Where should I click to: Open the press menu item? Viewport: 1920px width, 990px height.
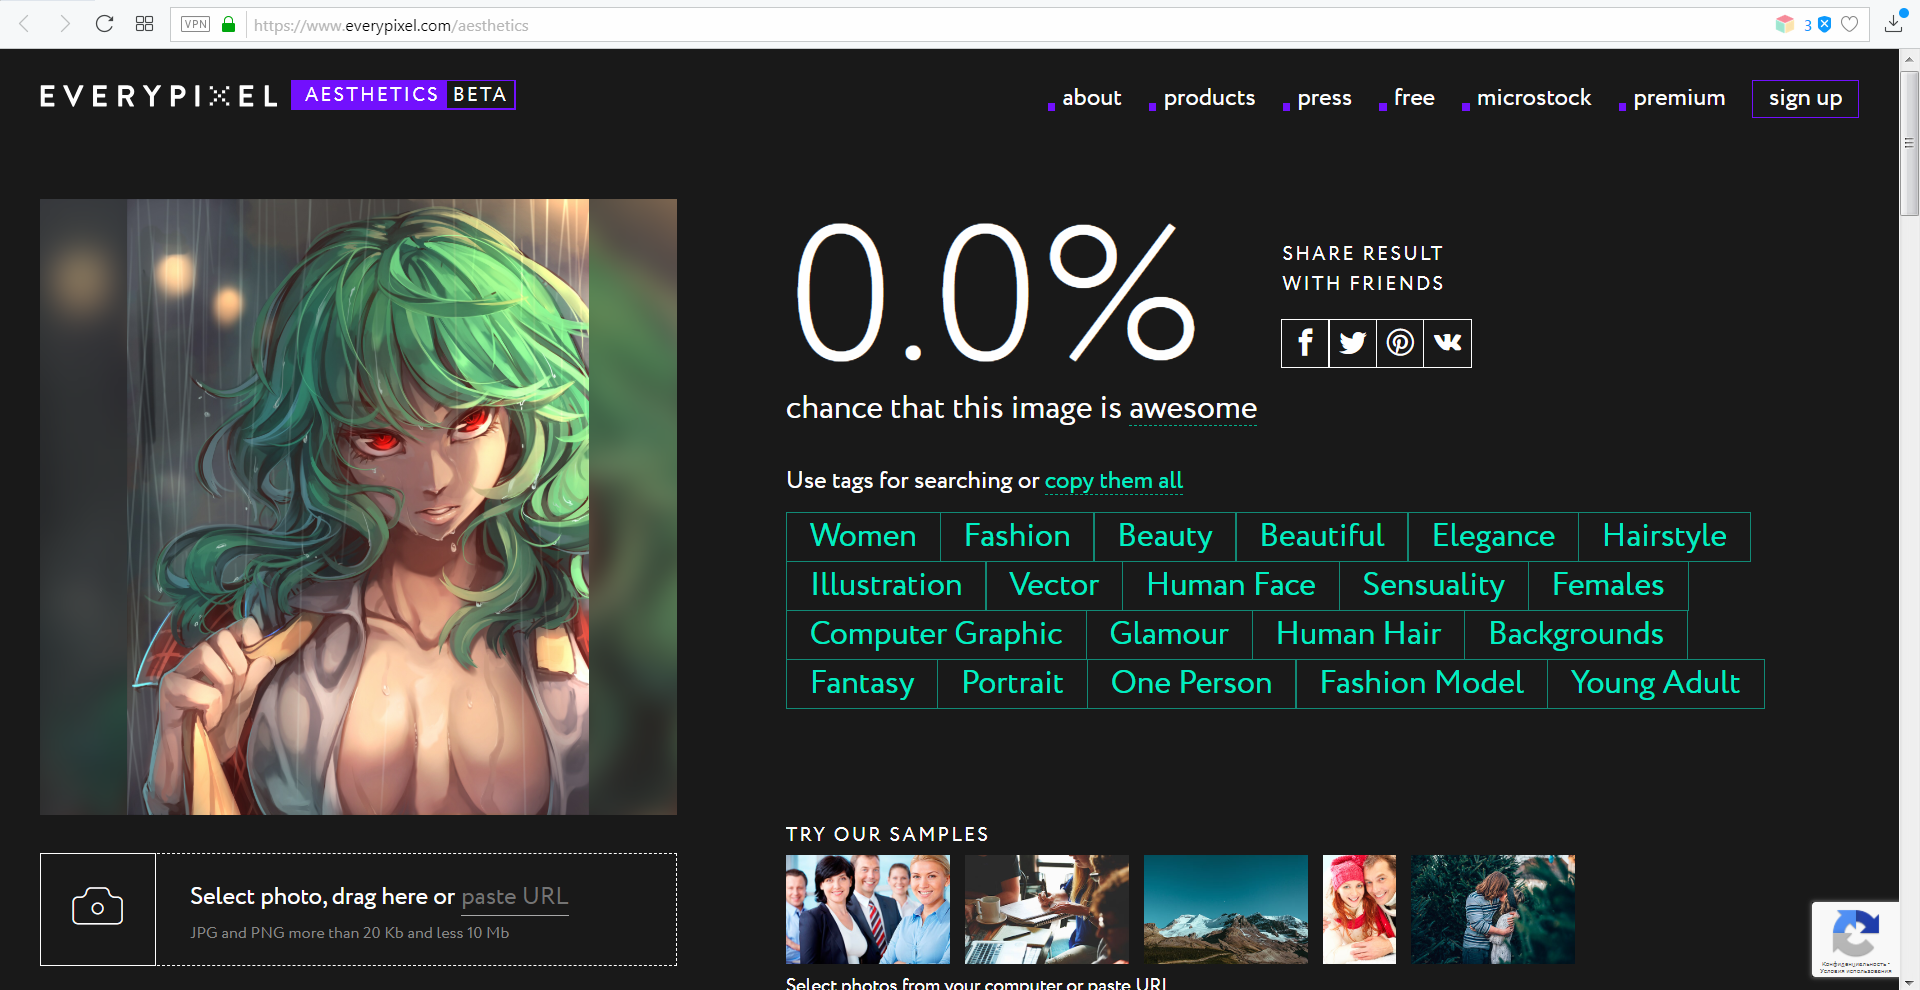[1324, 98]
